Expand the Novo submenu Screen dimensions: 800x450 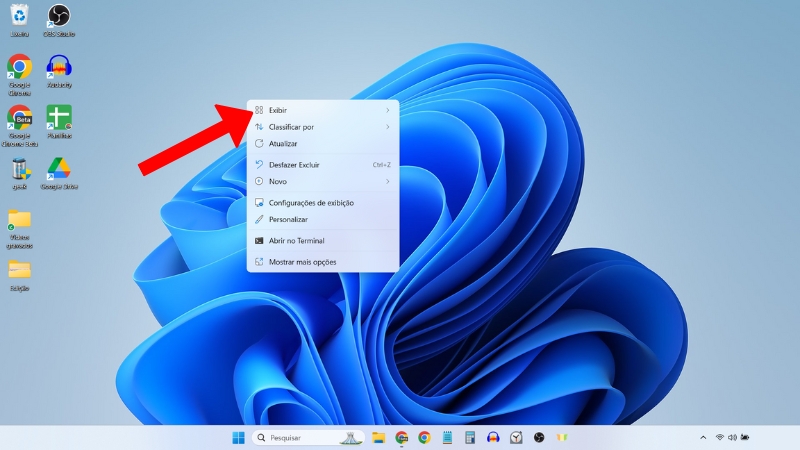click(x=322, y=181)
